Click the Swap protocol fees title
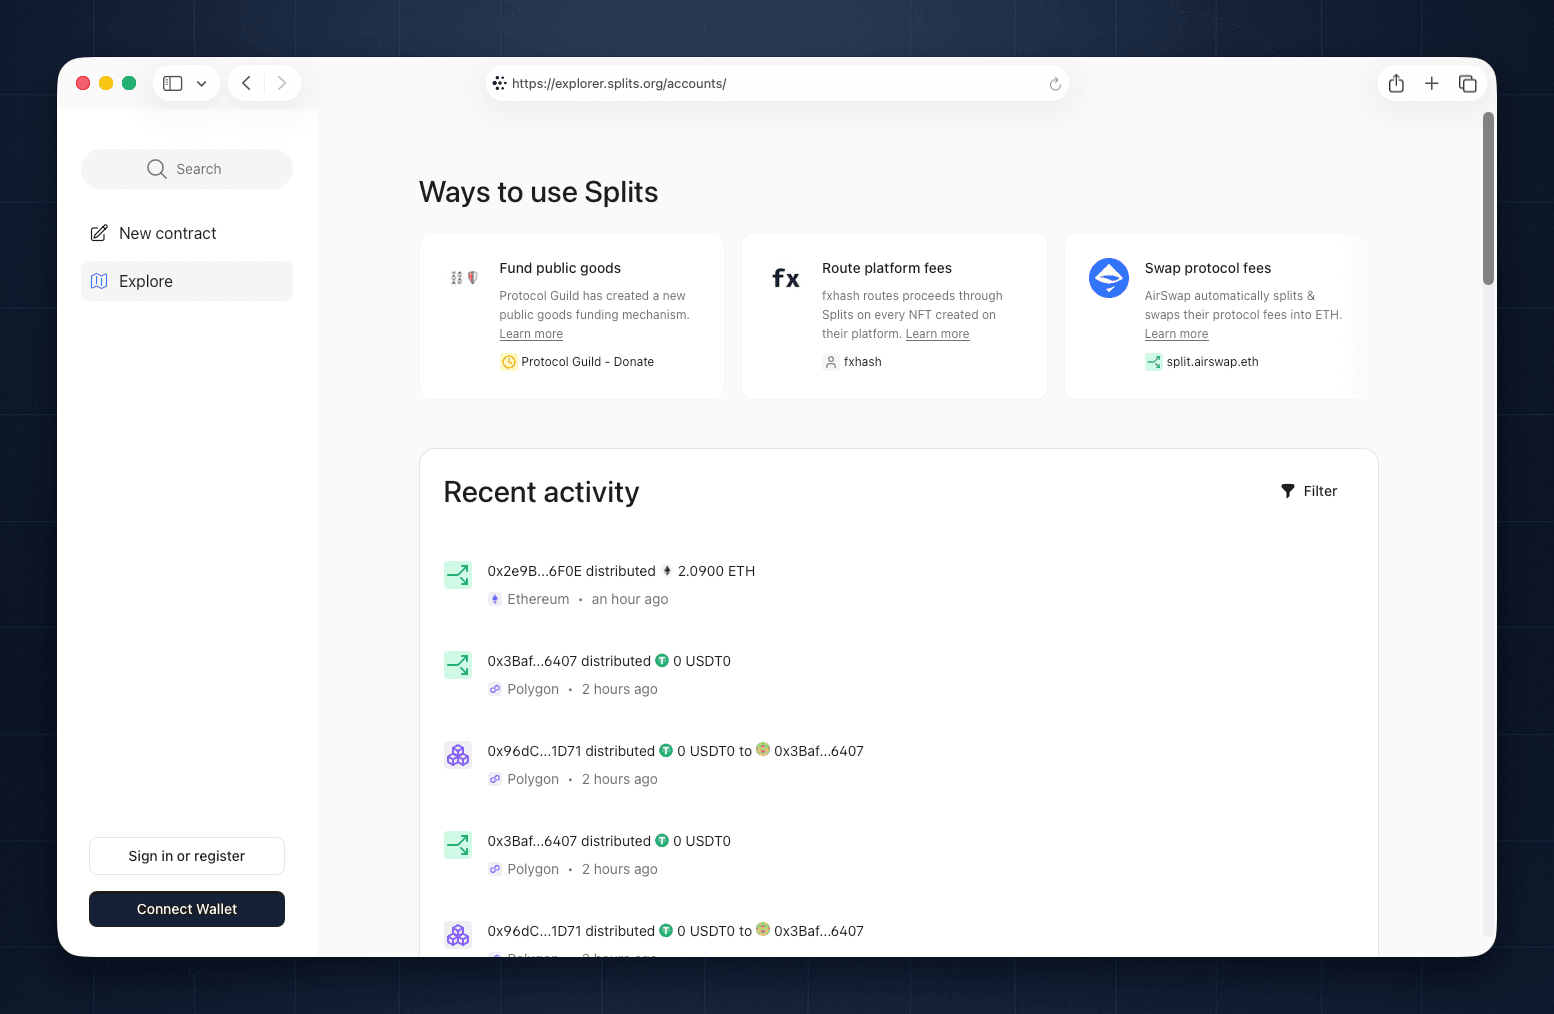Viewport: 1554px width, 1014px height. pos(1208,268)
